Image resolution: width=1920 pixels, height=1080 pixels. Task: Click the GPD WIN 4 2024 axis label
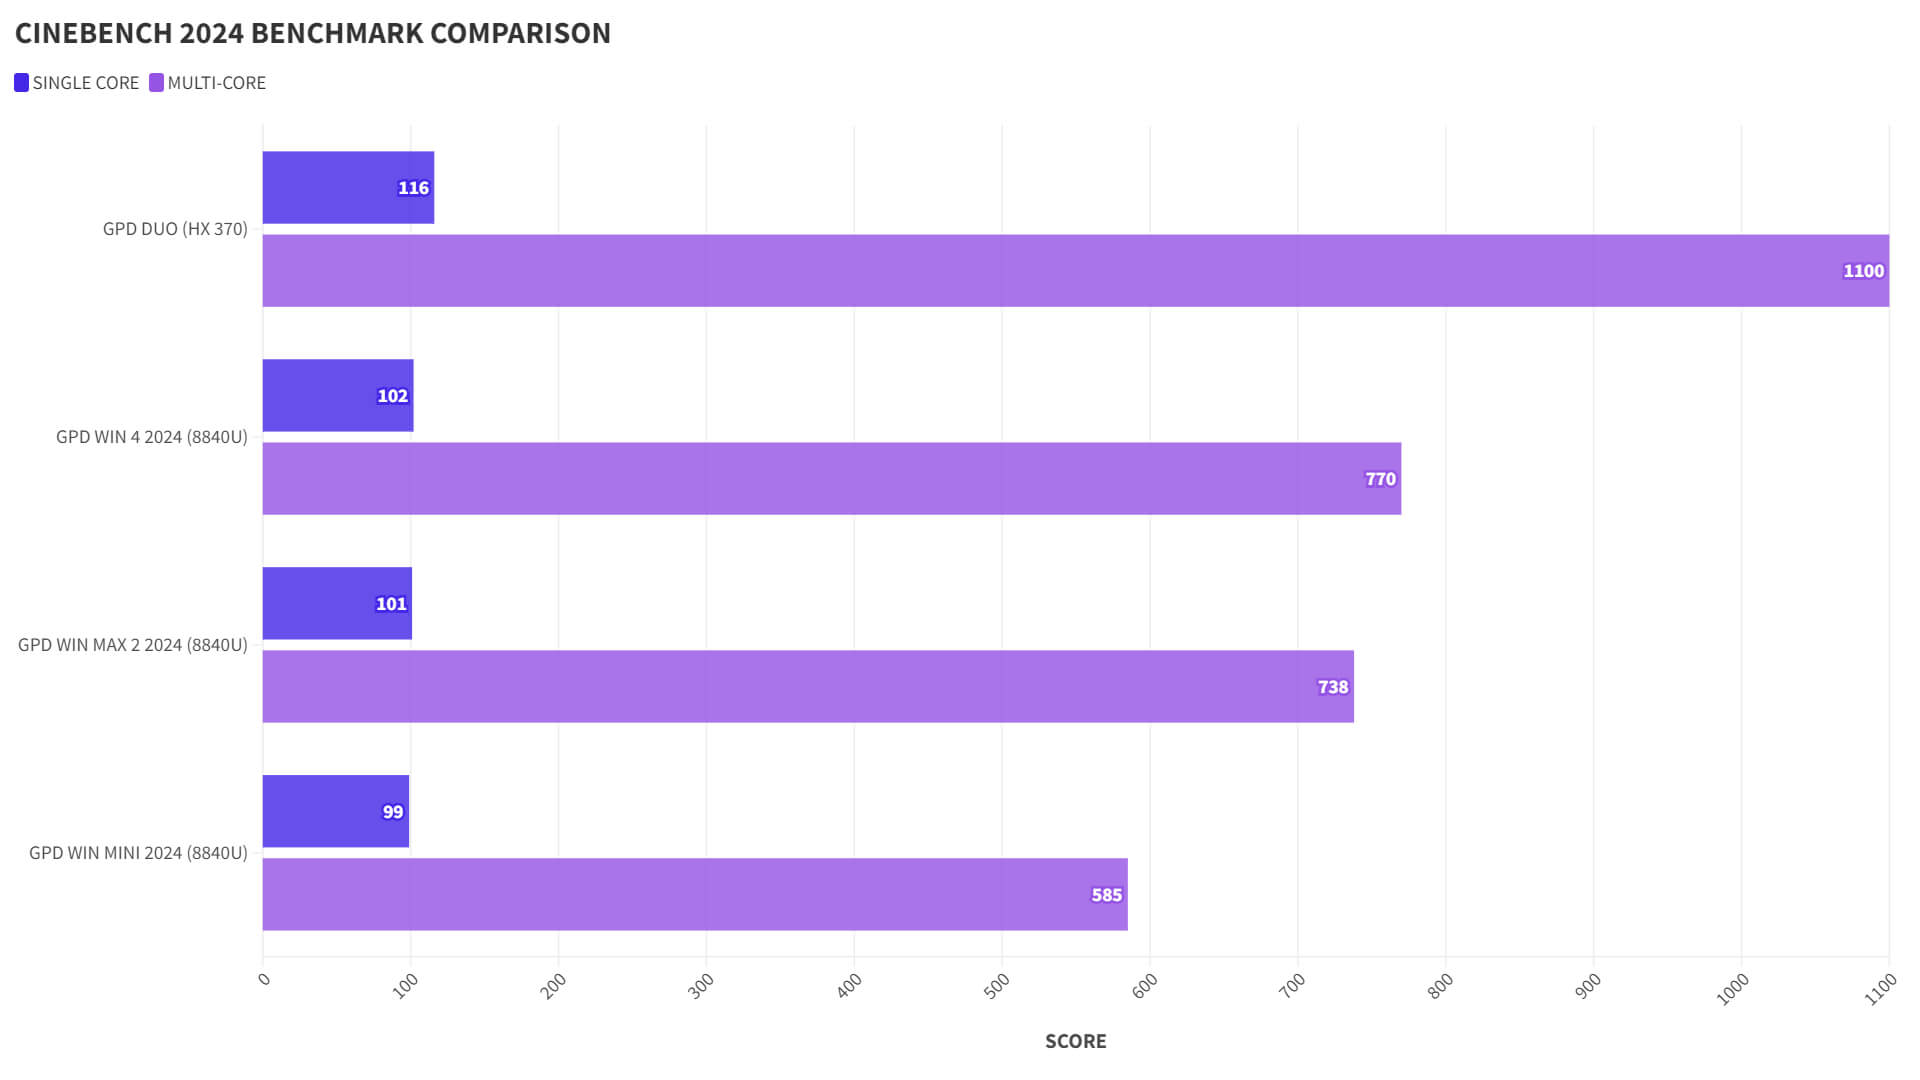[152, 437]
